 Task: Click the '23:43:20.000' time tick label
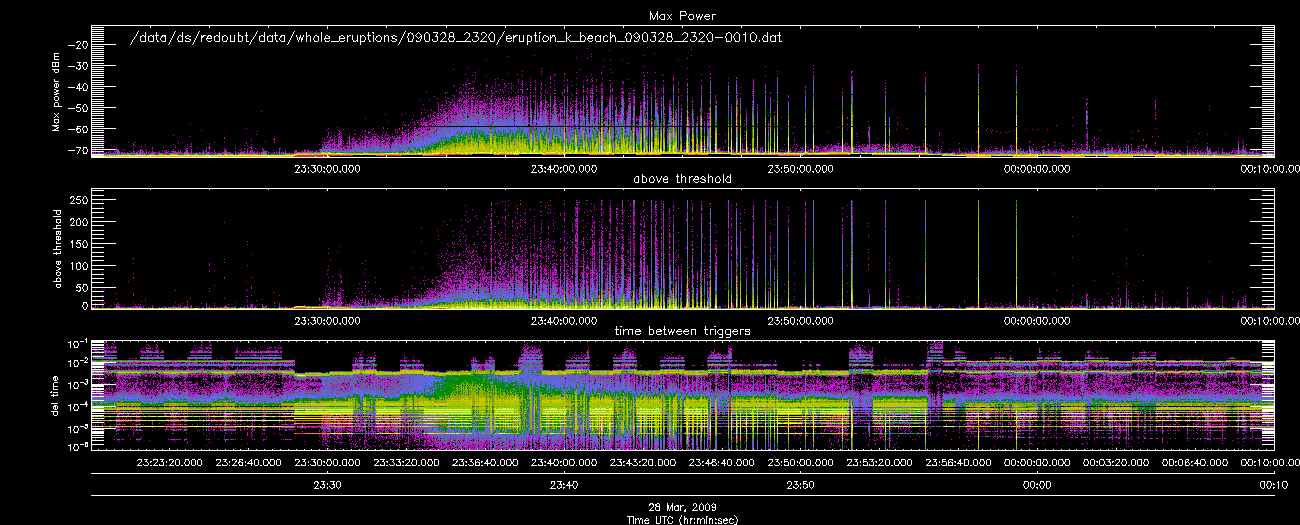pyautogui.click(x=643, y=463)
